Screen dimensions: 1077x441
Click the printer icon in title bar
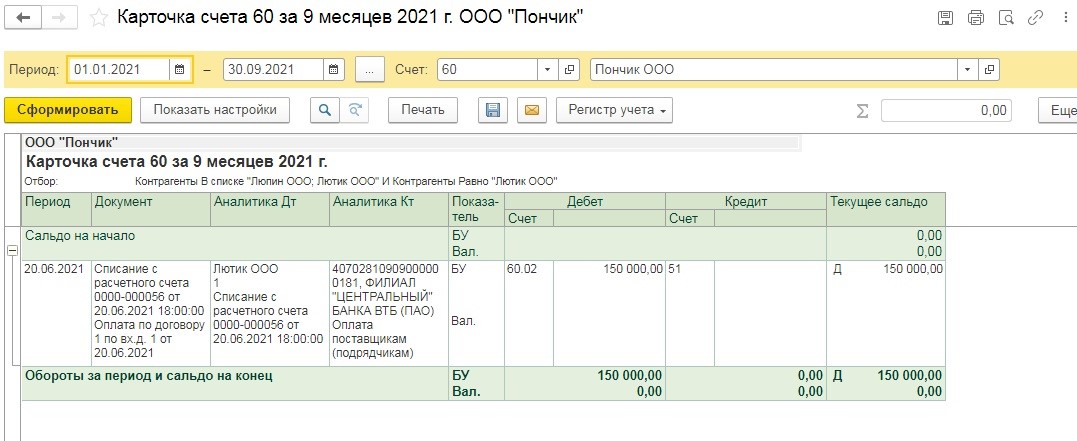976,18
